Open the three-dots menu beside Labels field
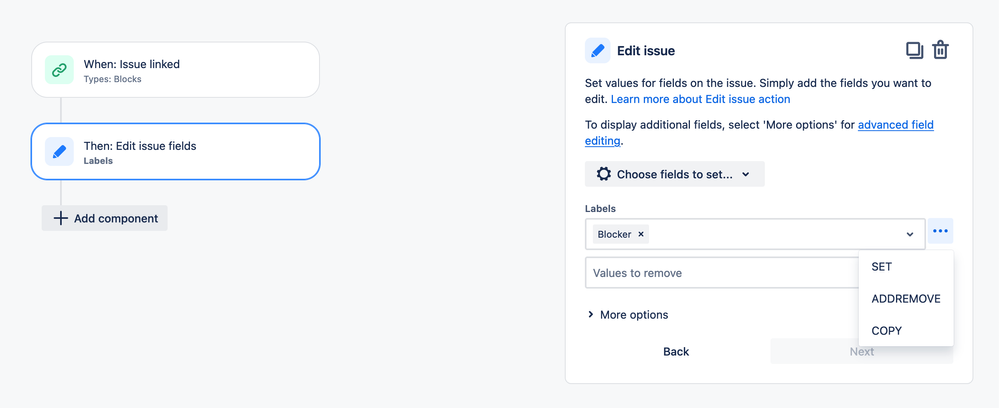The height and width of the screenshot is (408, 999). (940, 231)
